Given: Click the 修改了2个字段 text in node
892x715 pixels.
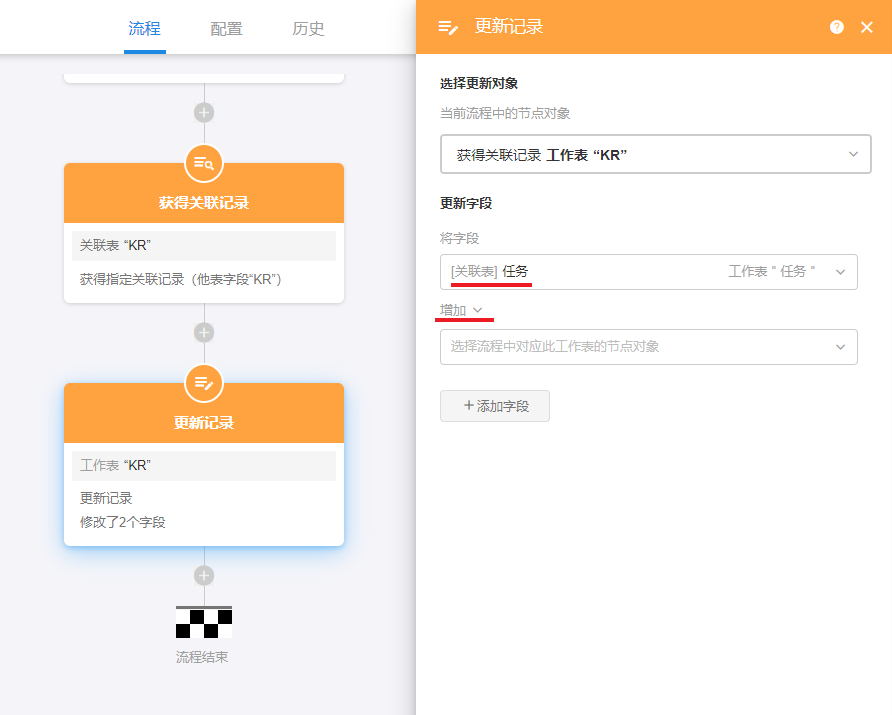Looking at the screenshot, I should point(123,521).
